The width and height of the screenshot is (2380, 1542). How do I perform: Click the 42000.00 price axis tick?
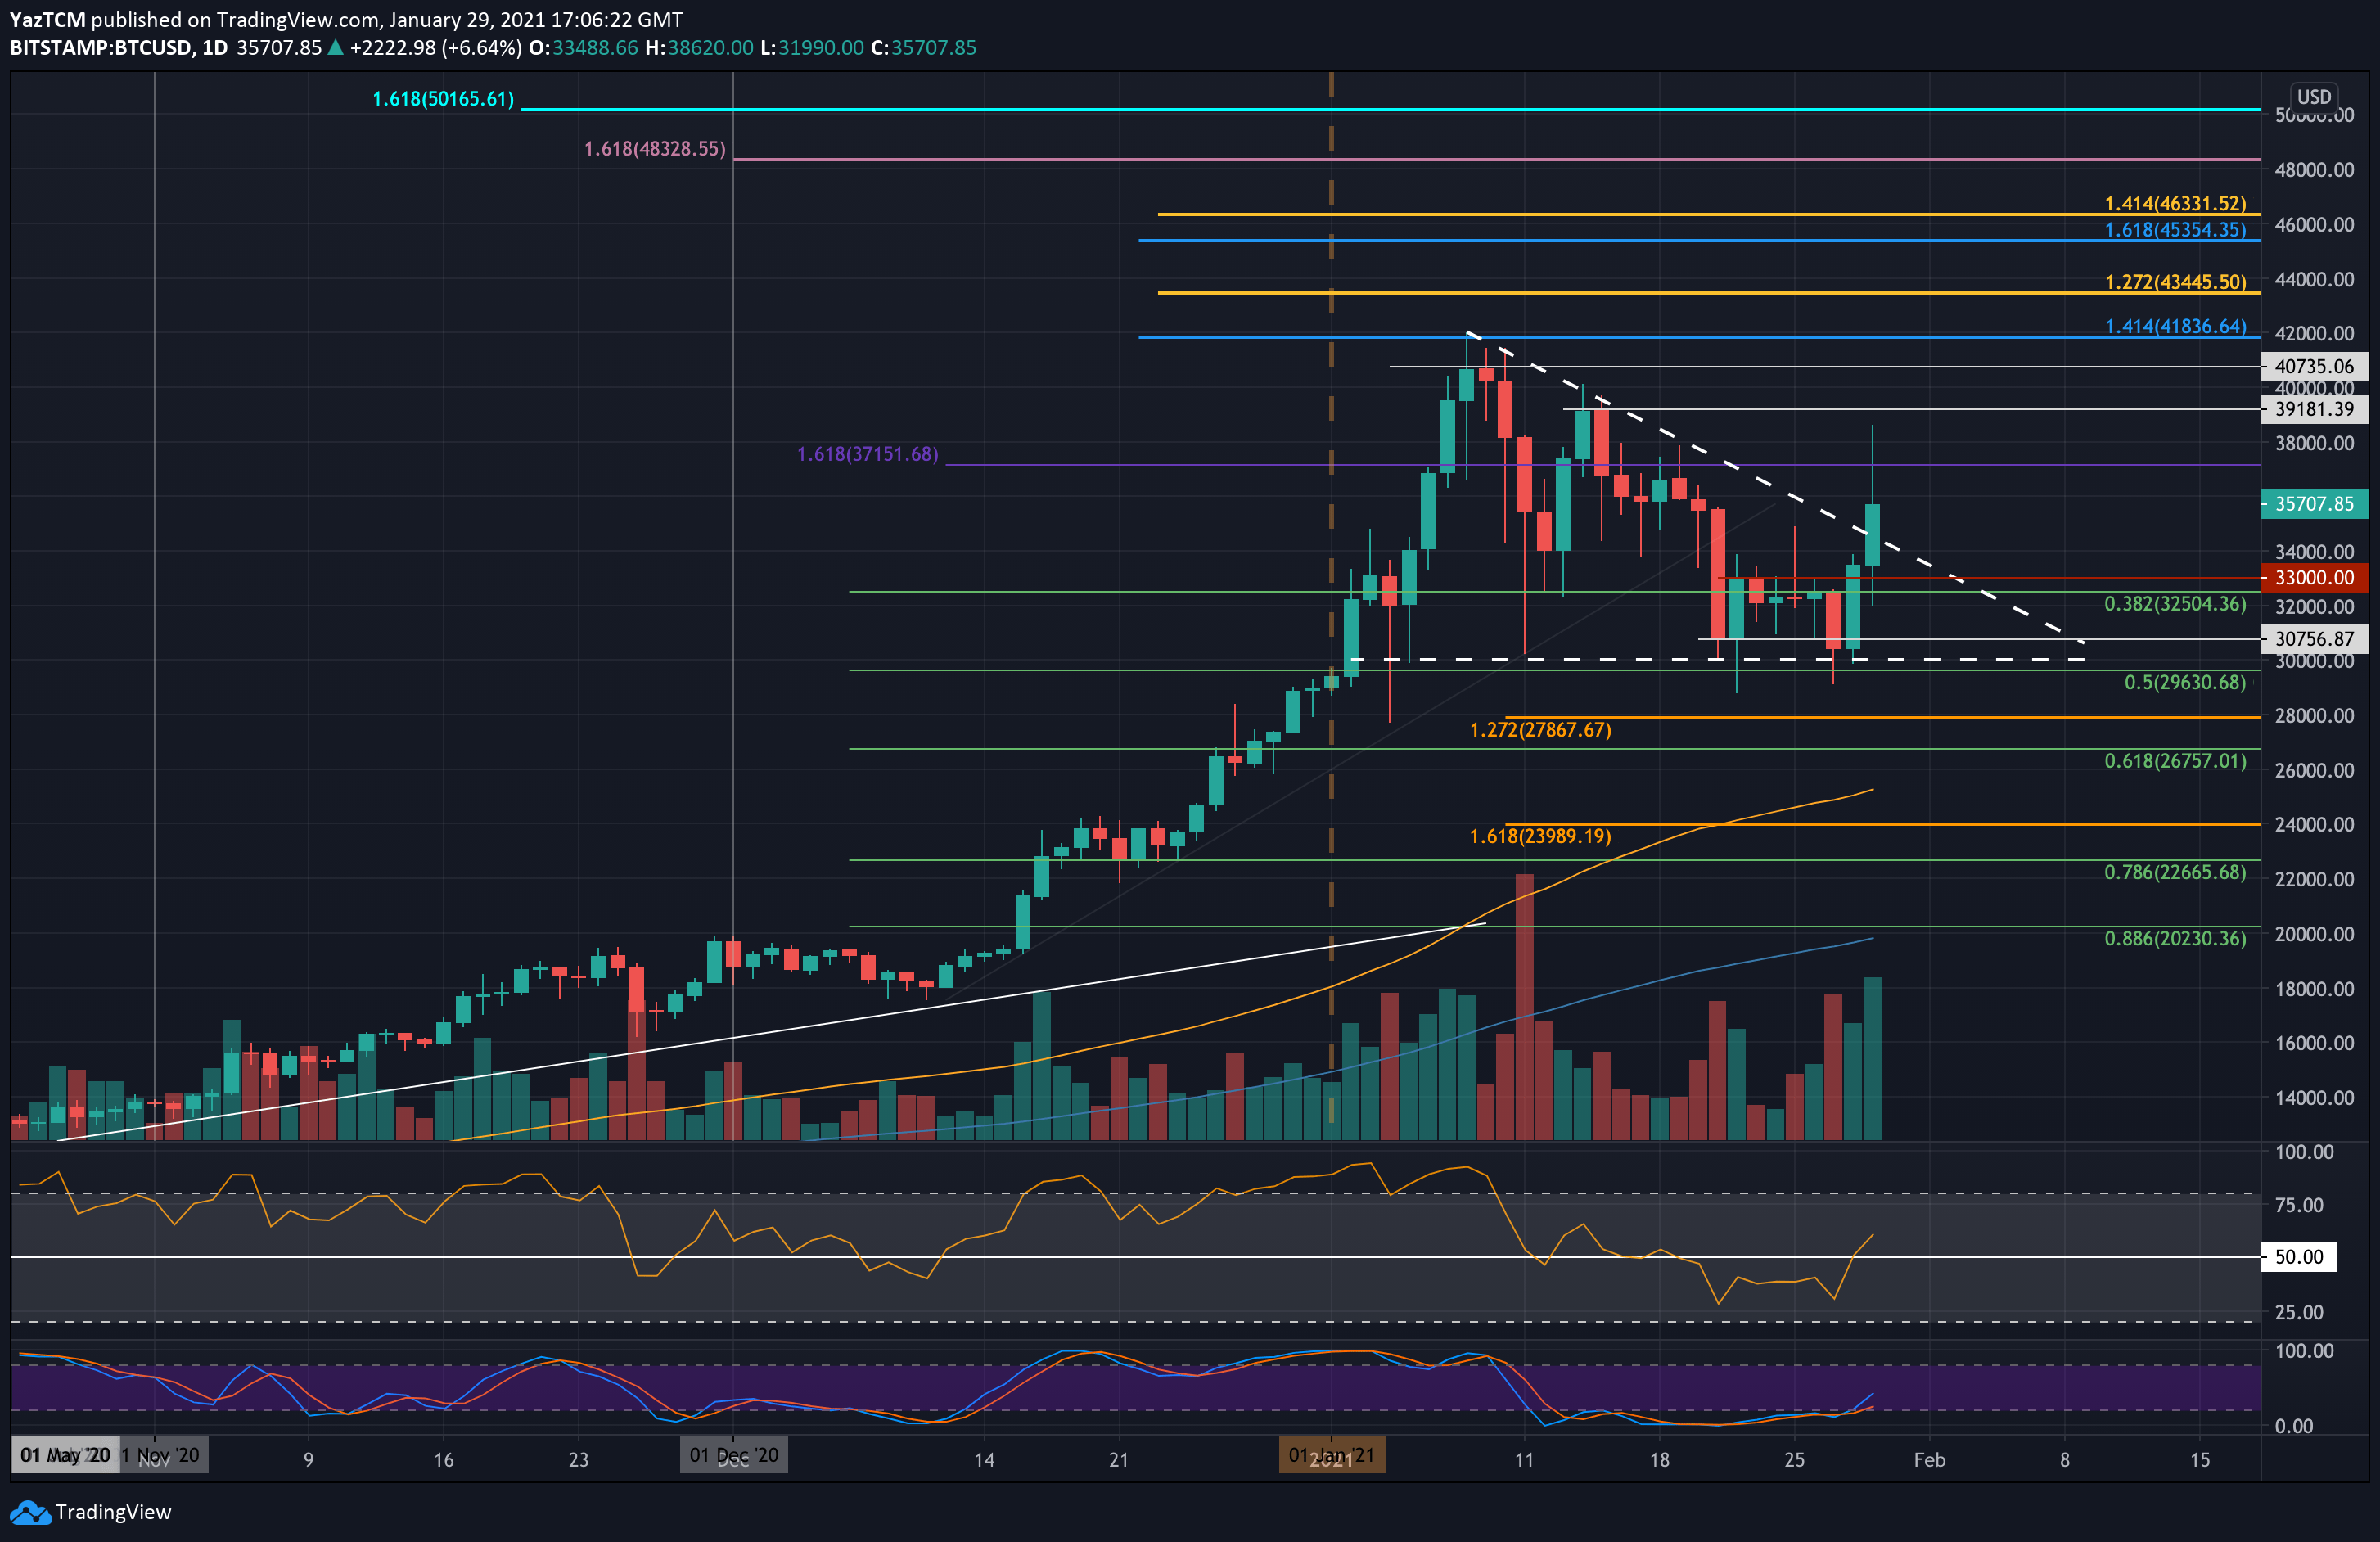pyautogui.click(x=2314, y=333)
